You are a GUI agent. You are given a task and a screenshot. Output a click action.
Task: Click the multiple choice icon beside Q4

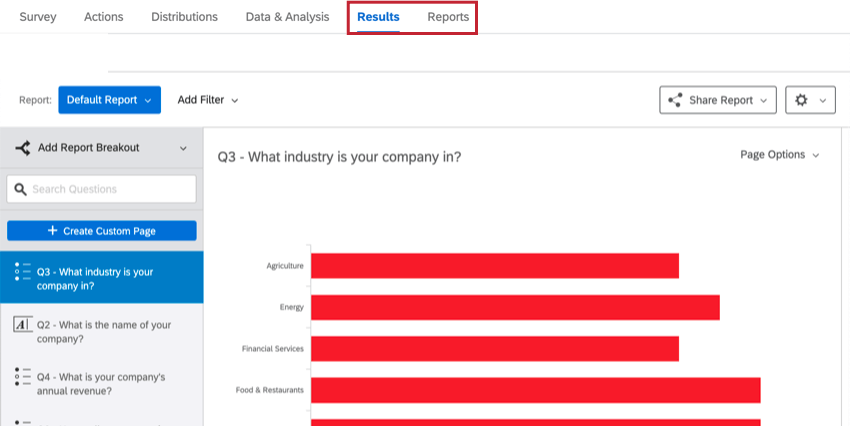coord(22,377)
